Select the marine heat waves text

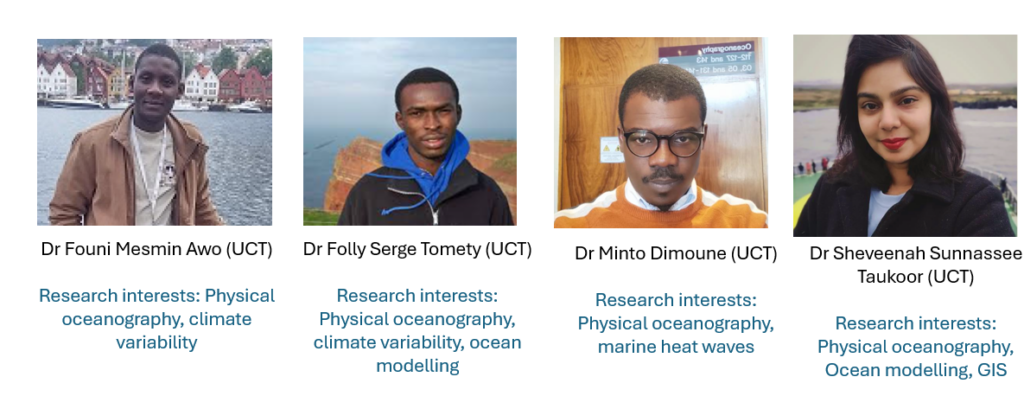676,346
